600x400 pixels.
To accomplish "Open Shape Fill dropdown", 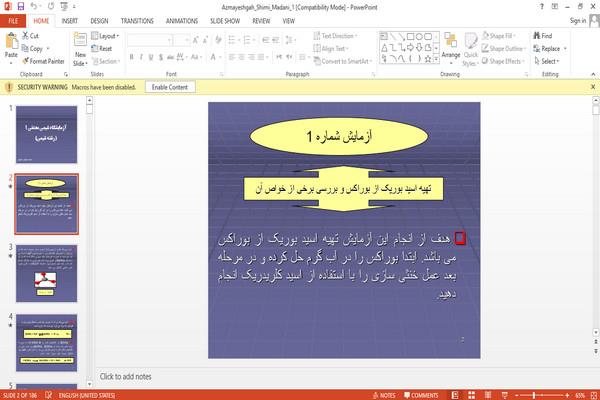I will coord(499,36).
